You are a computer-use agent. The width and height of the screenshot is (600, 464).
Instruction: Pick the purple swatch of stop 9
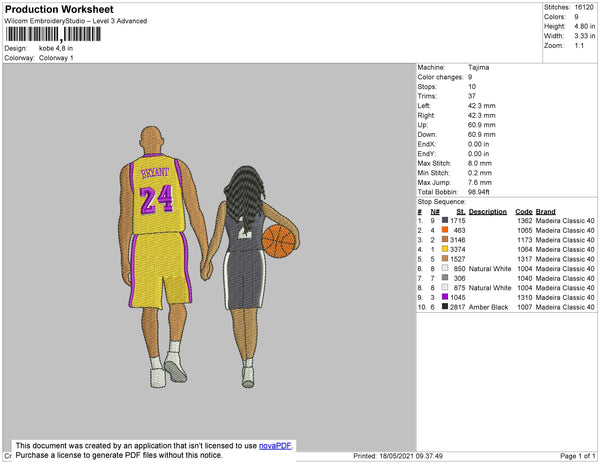pyautogui.click(x=445, y=297)
